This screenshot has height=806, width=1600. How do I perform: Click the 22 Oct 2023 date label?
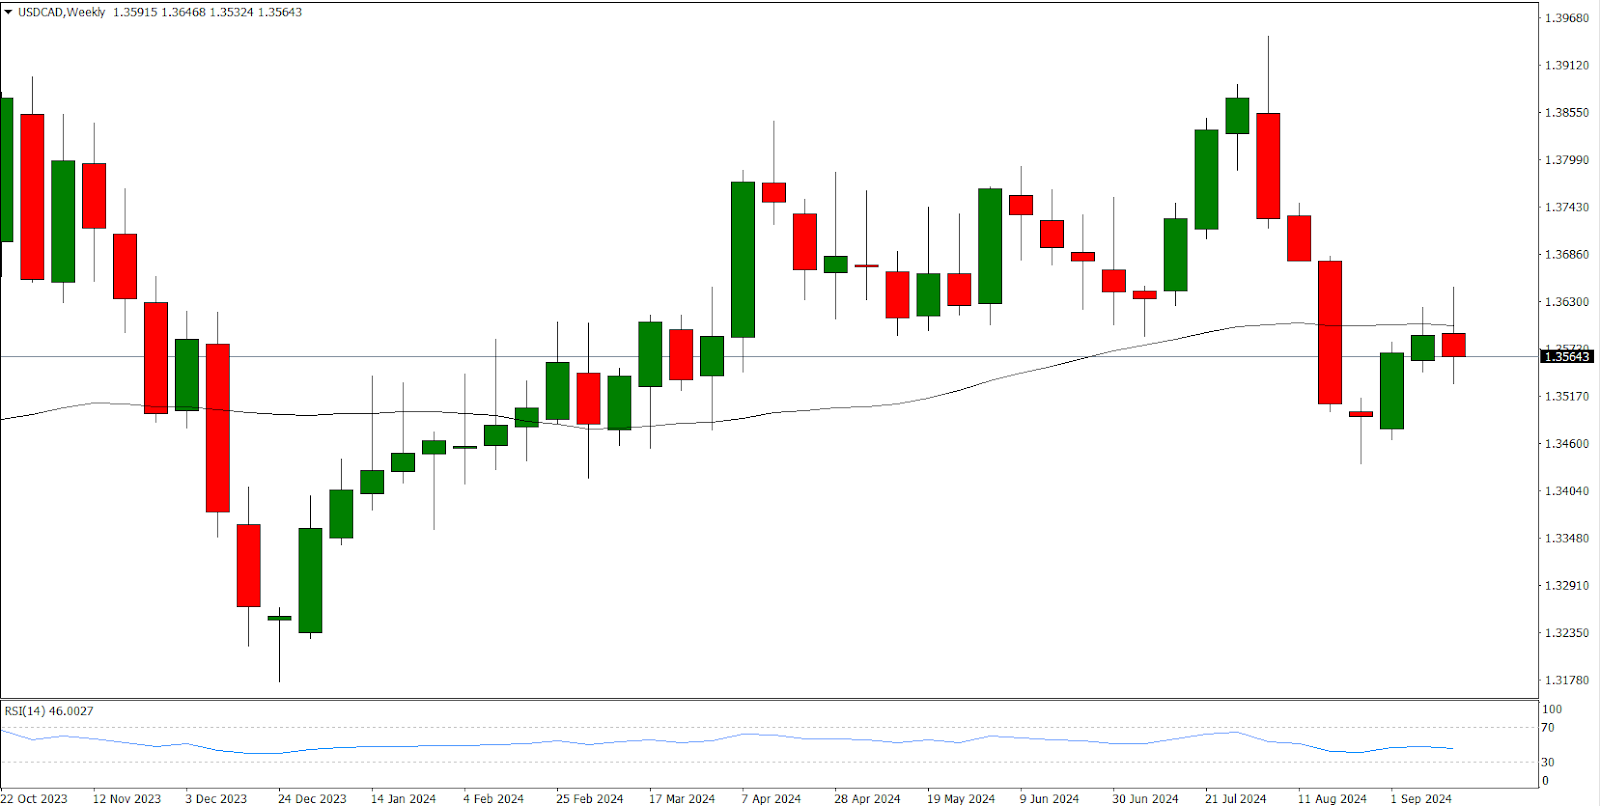pos(34,798)
